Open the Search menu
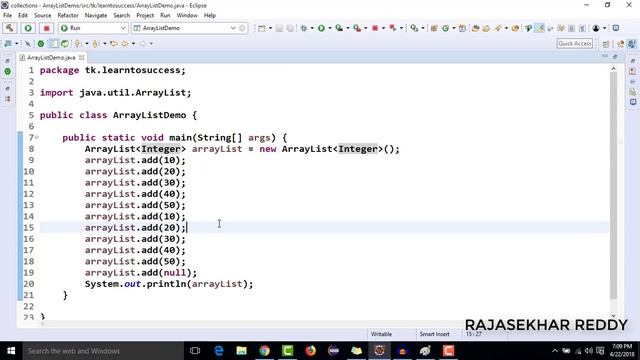The height and width of the screenshot is (360, 640). 122,16
